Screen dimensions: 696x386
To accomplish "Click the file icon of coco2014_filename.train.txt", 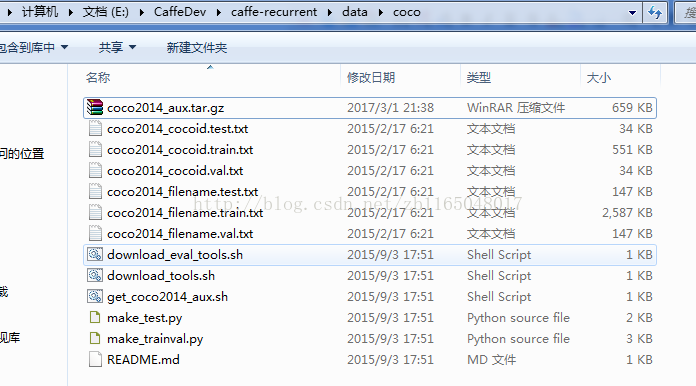I will (95, 213).
